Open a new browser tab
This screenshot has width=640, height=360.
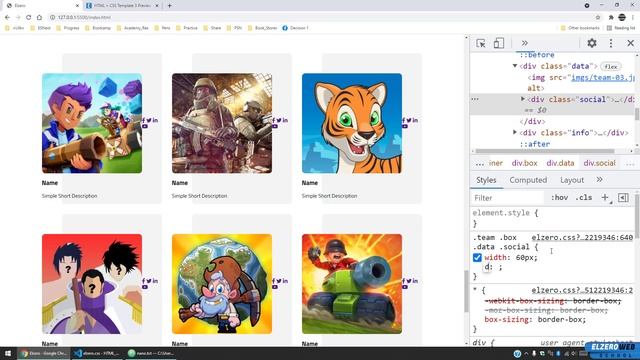[x=169, y=6]
